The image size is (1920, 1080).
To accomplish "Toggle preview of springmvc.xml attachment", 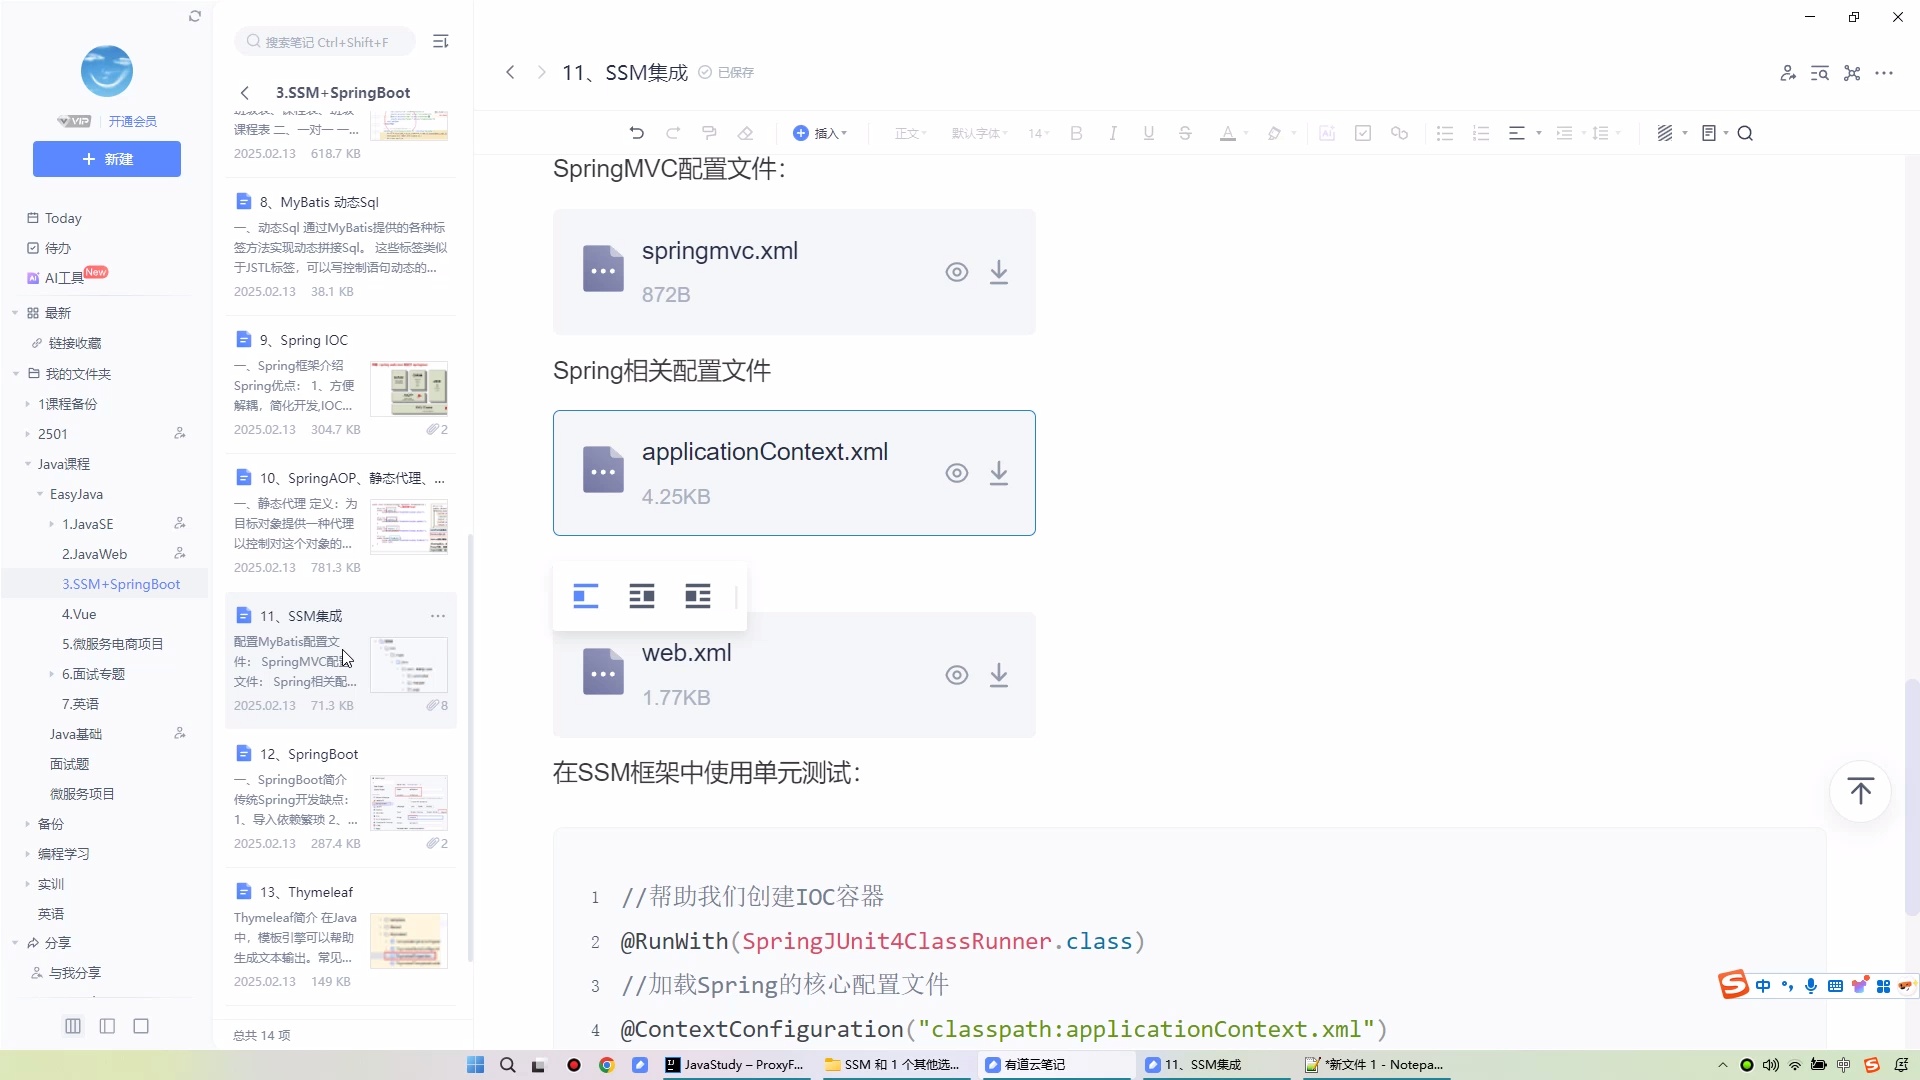I will pos(957,271).
